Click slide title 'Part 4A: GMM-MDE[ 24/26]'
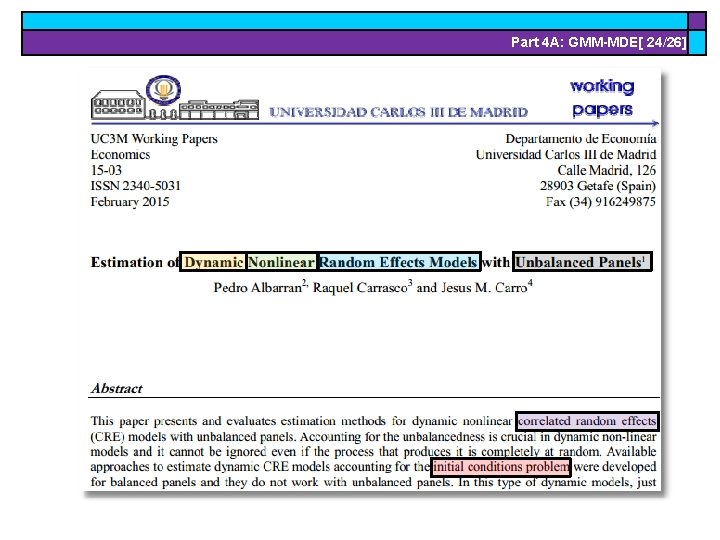This screenshot has width=720, height=540. [599, 42]
